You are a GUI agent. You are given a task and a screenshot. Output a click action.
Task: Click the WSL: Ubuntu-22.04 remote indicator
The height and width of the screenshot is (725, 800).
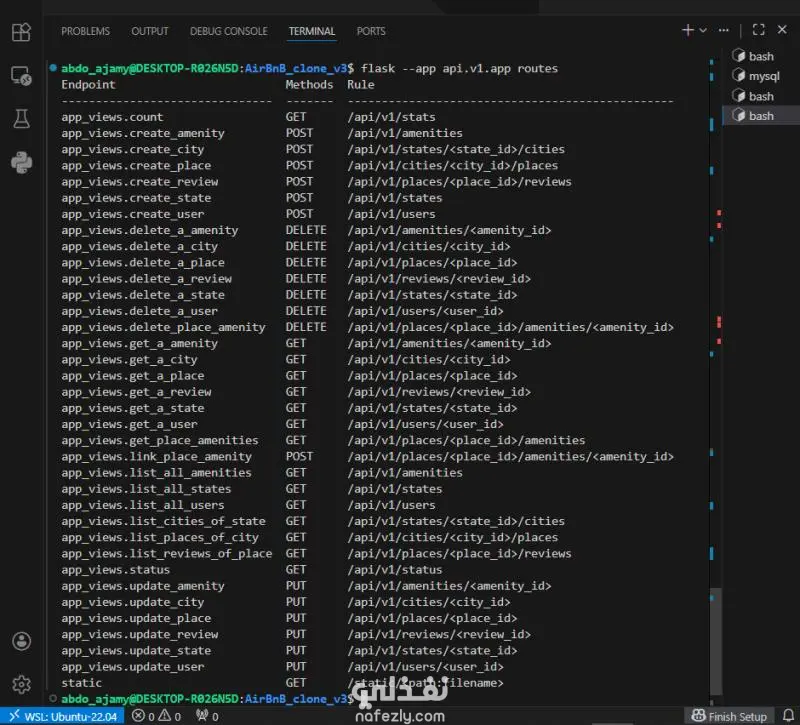pos(62,716)
